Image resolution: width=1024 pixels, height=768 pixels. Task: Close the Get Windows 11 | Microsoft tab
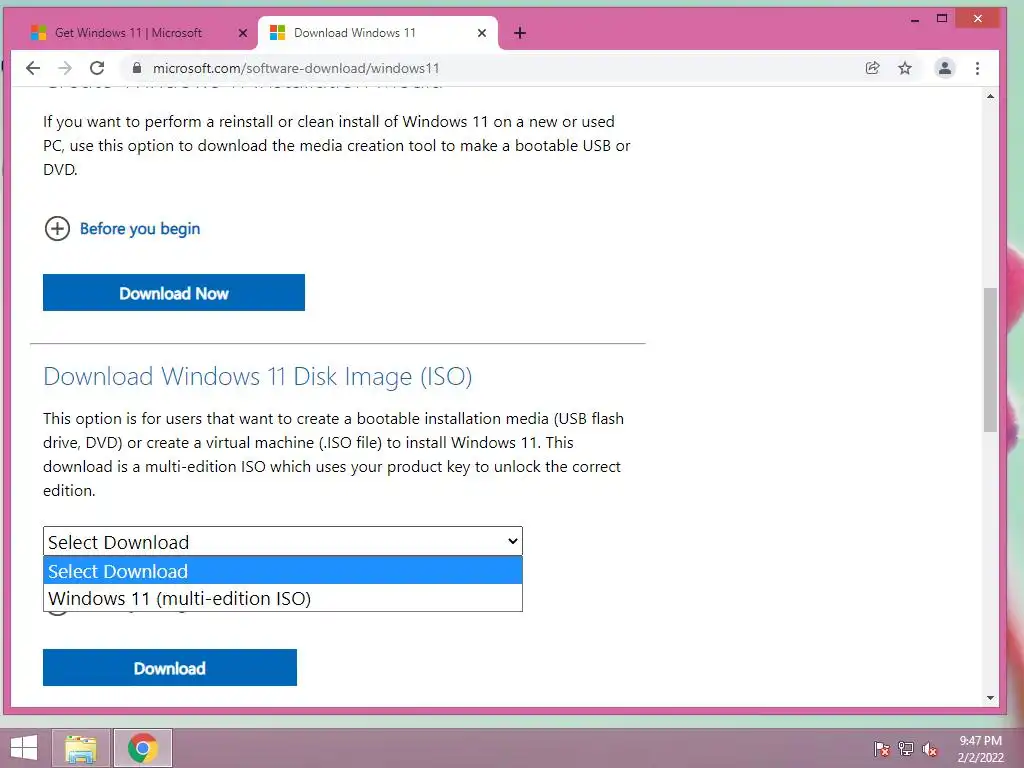(242, 33)
